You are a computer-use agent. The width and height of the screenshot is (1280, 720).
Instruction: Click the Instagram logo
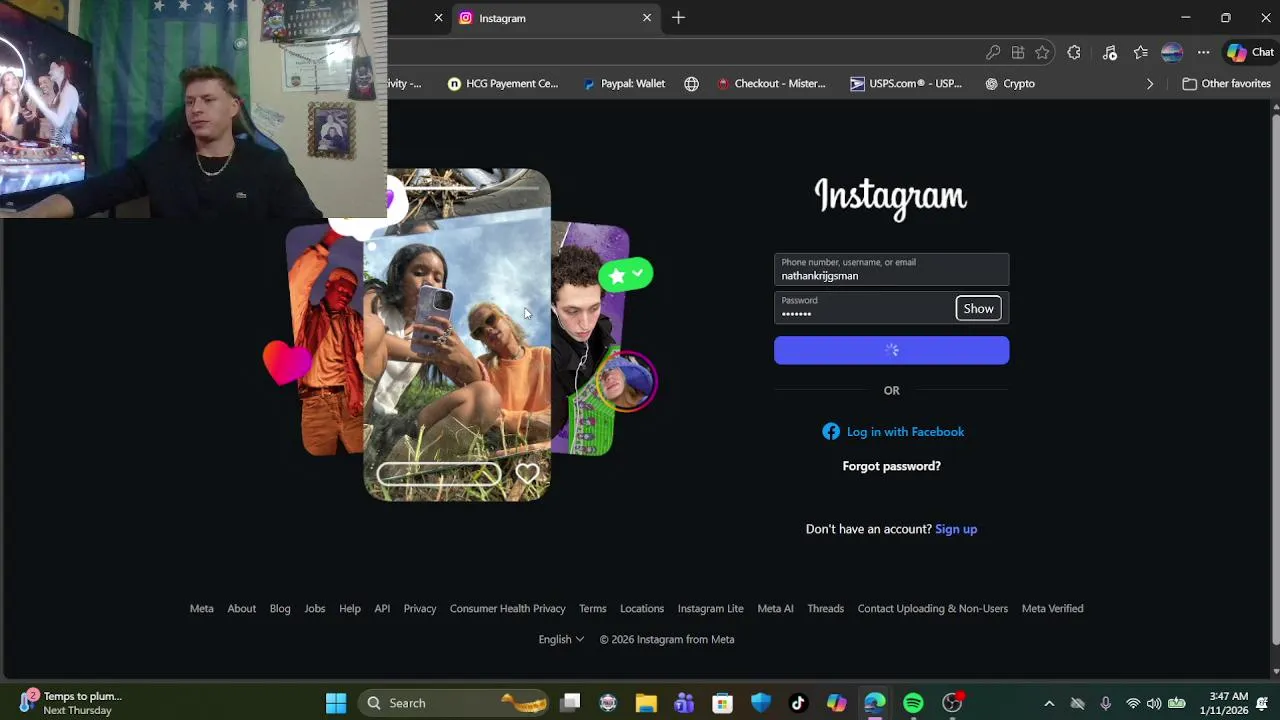(891, 198)
